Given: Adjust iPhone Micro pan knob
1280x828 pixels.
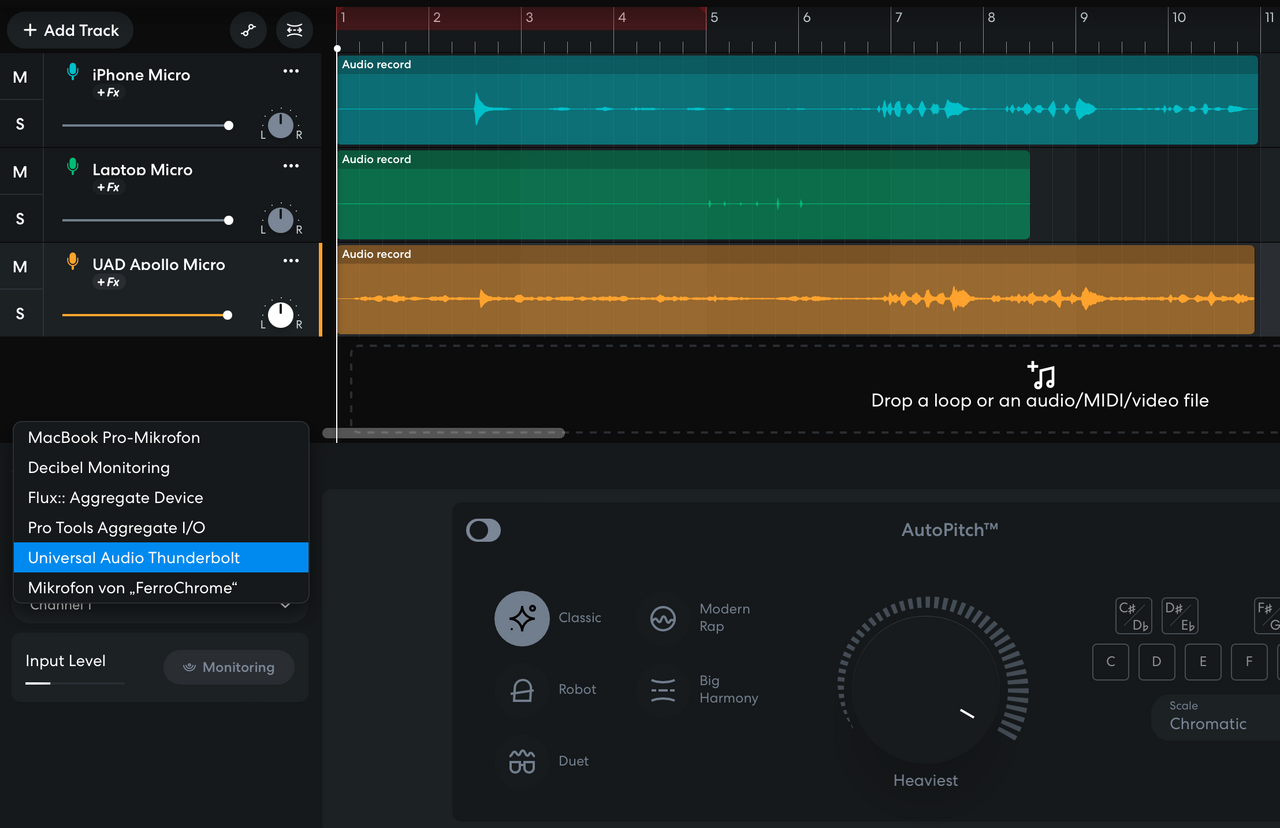Looking at the screenshot, I should [281, 124].
